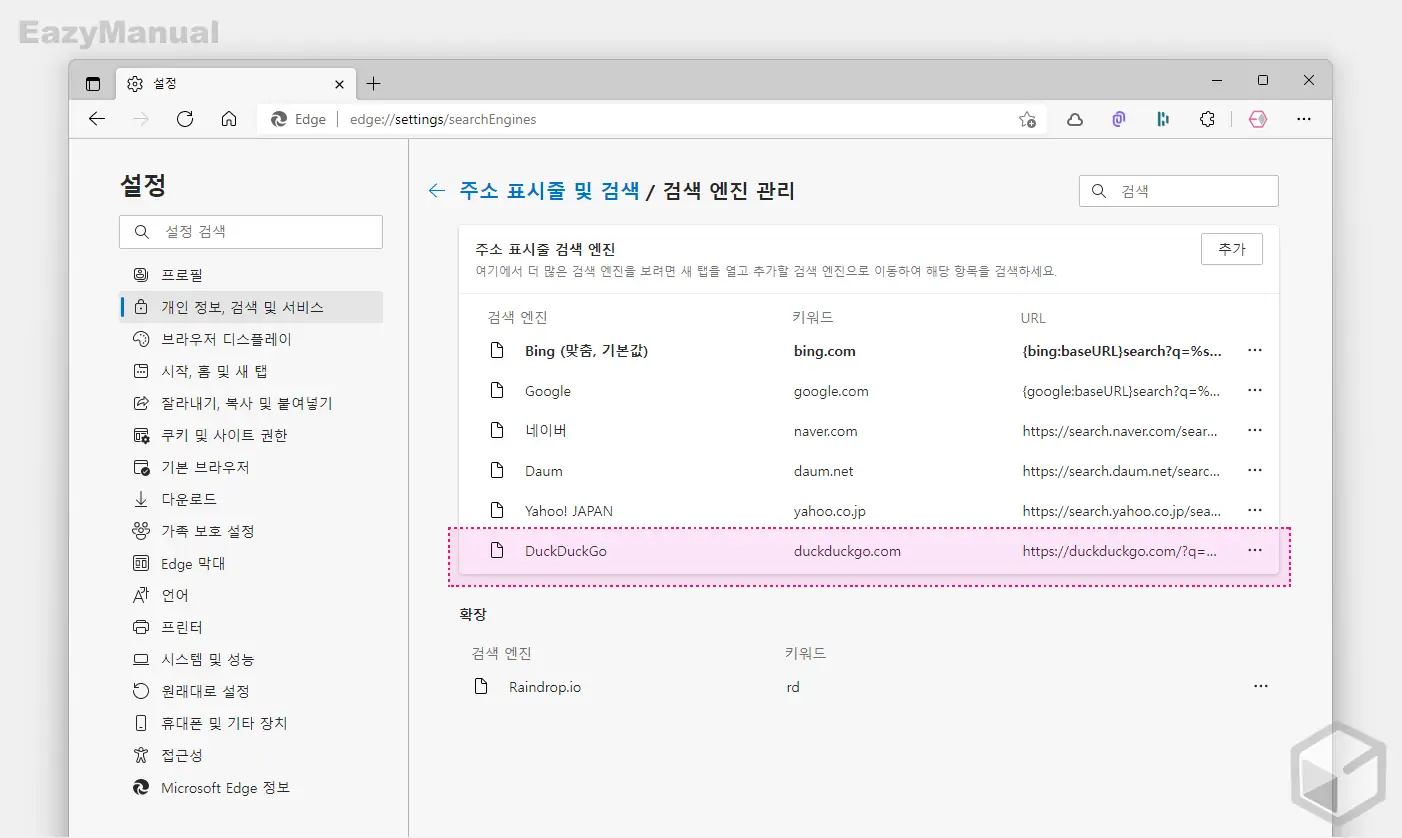This screenshot has width=1402, height=838.
Task: Click the page icon beside Google
Action: click(x=497, y=391)
